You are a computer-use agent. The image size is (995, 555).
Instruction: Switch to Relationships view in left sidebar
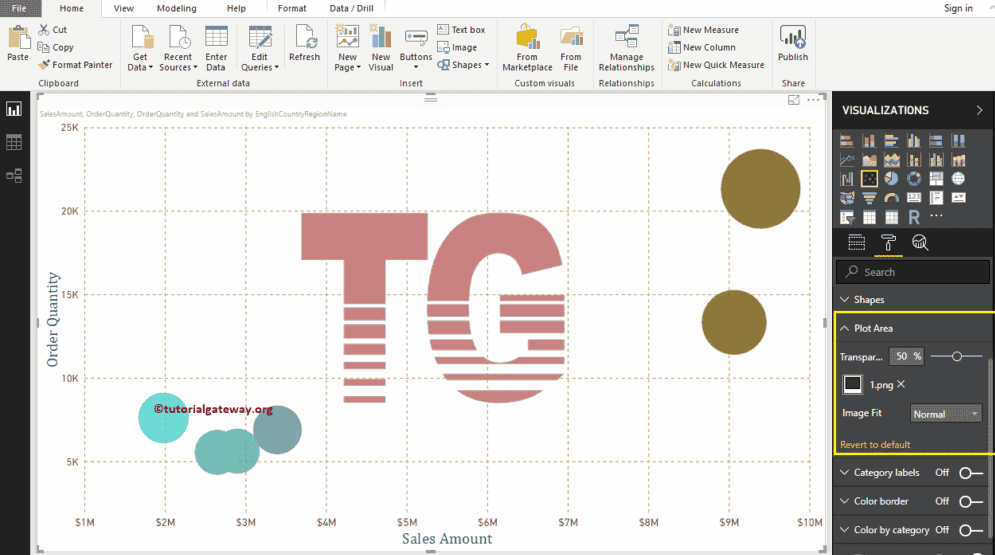click(x=14, y=176)
